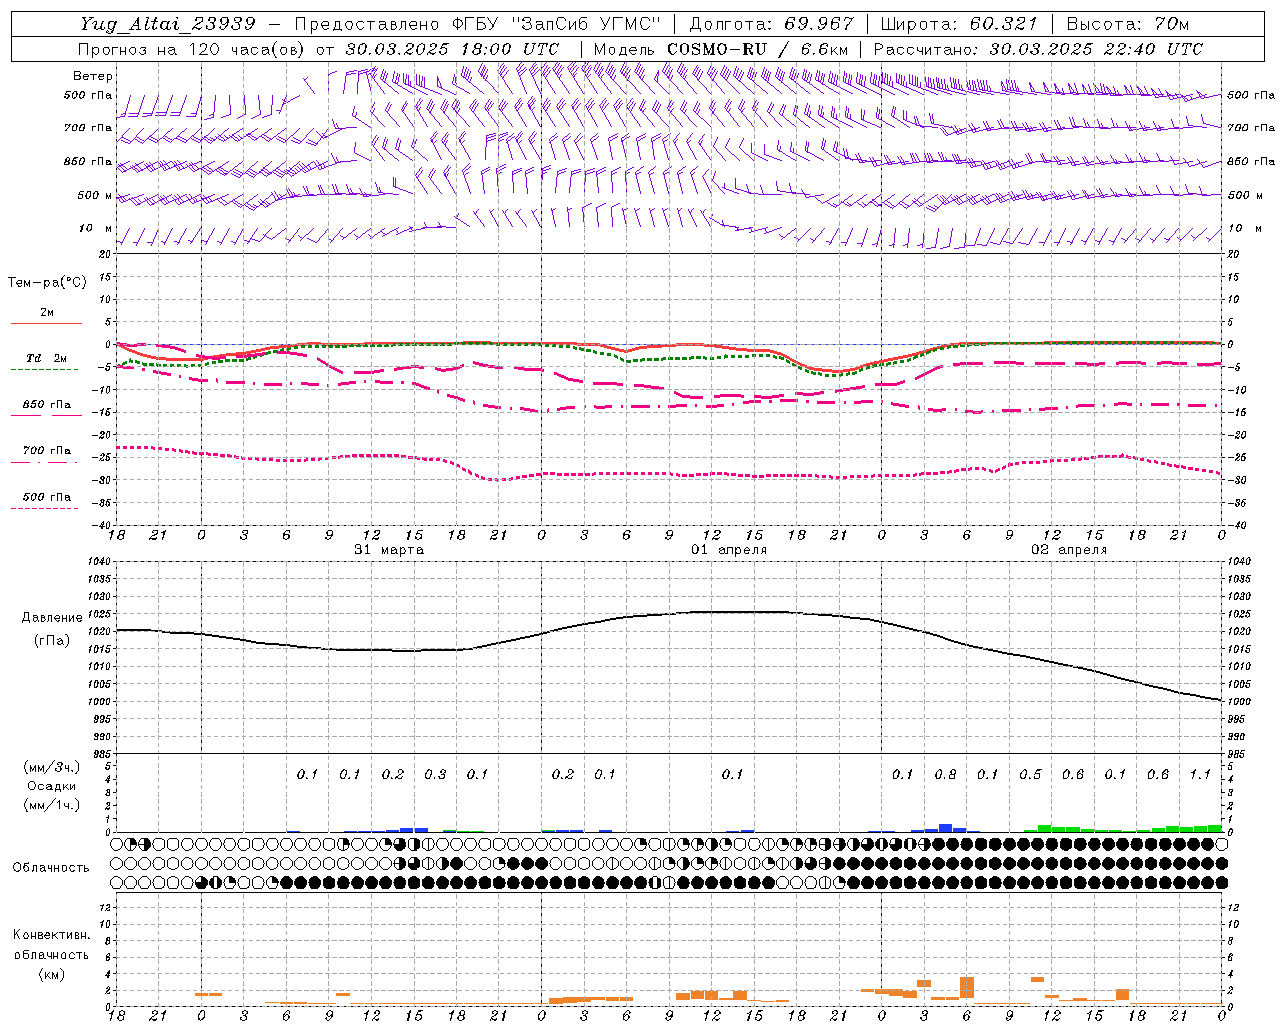Click the Td 2м legend entry
This screenshot has width=1280, height=1024.
(x=45, y=358)
